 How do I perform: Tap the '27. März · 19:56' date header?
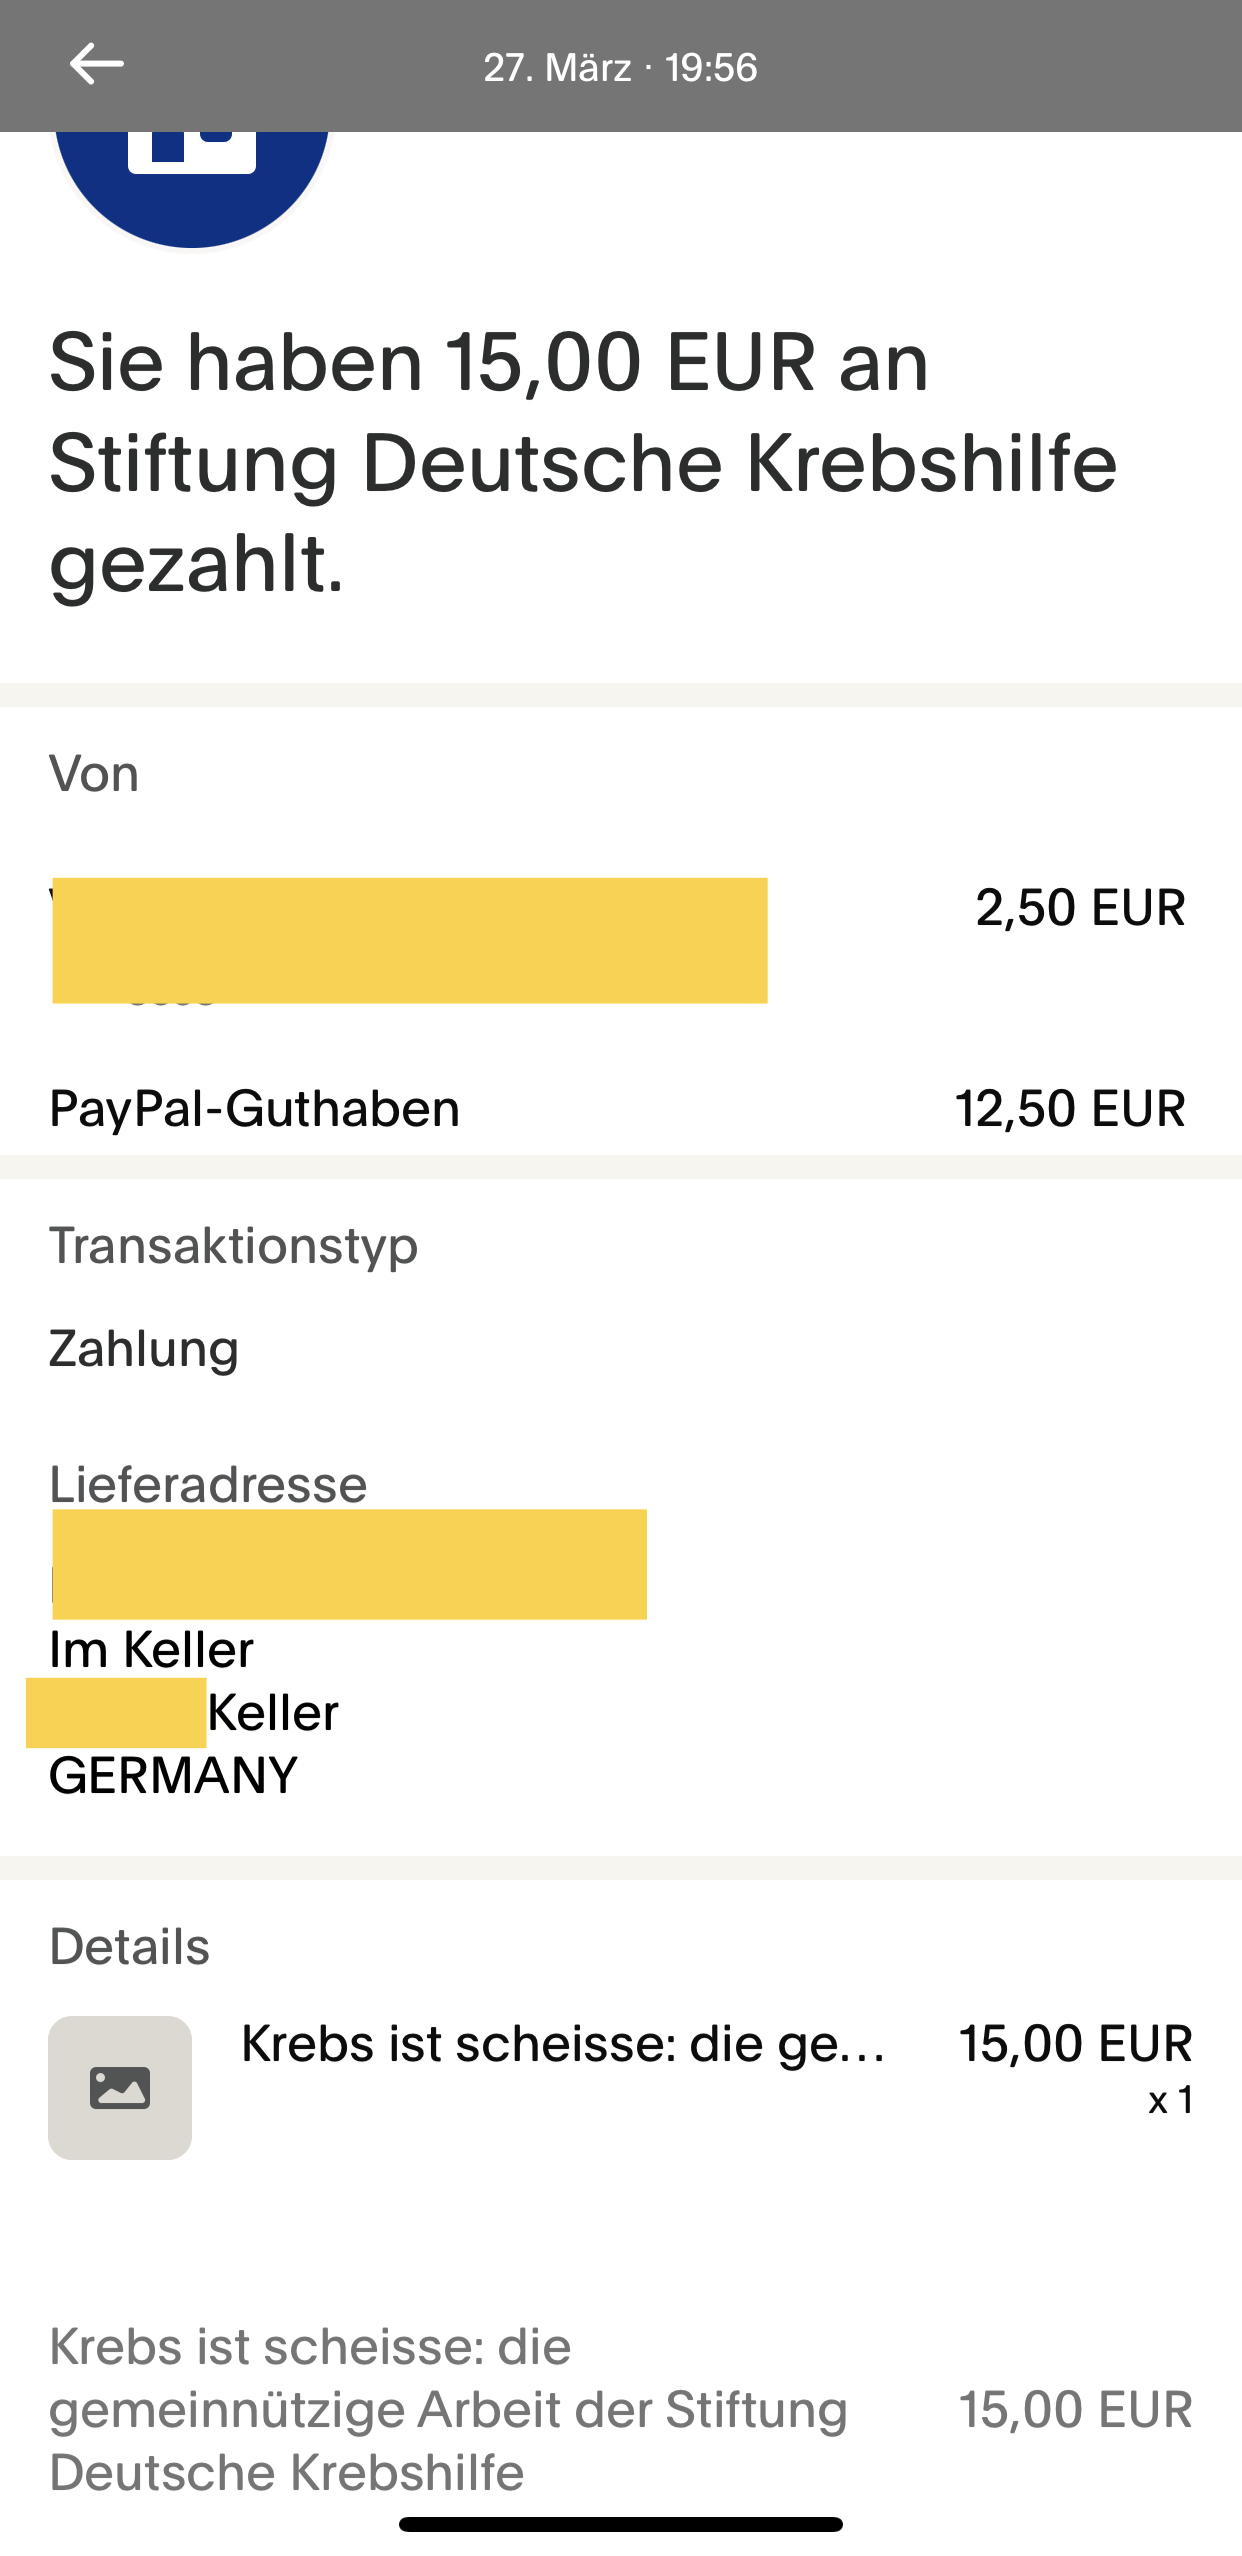point(620,68)
